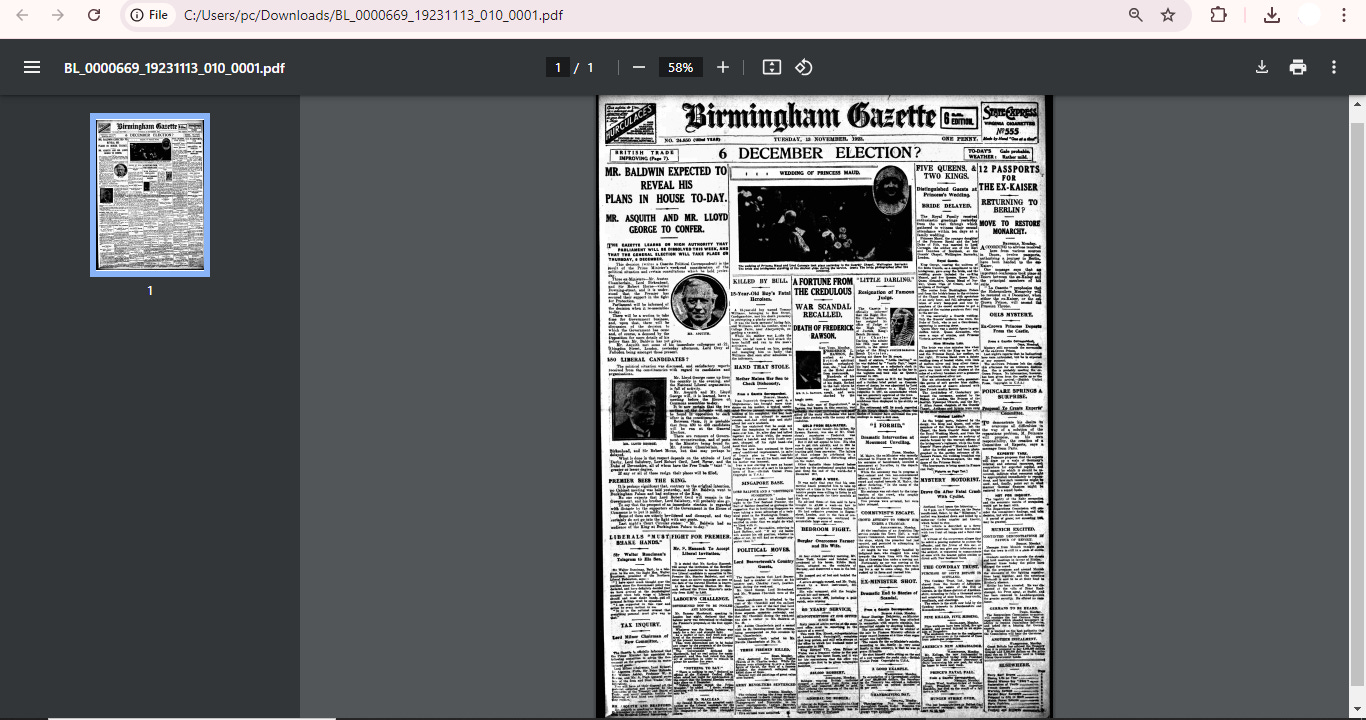
Task: Click the '12 PASSPORTS' headline
Action: pos(1009,170)
